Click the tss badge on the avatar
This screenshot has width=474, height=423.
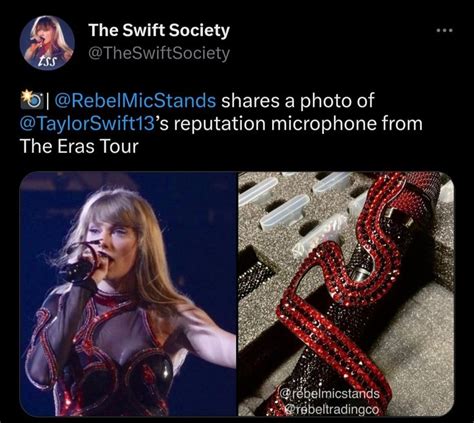50,61
